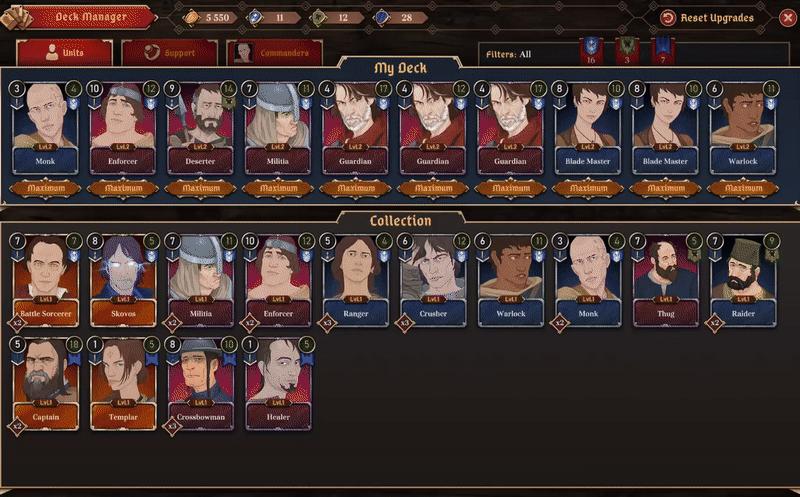
Task: Toggle the blue shield faction filter showing 16
Action: tap(591, 51)
